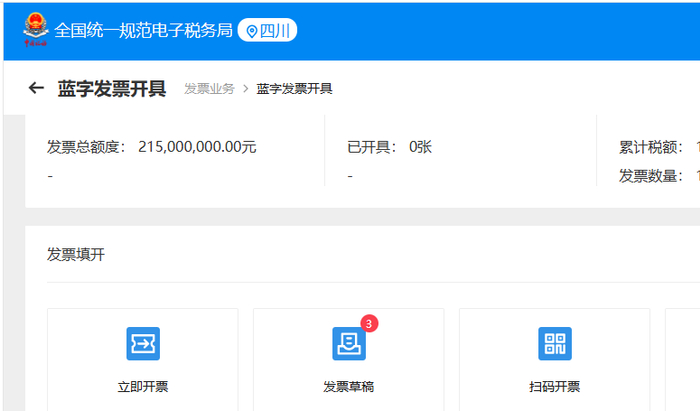Click the location pin icon beside 四川
Viewport: 700px width, 411px height.
pos(252,31)
